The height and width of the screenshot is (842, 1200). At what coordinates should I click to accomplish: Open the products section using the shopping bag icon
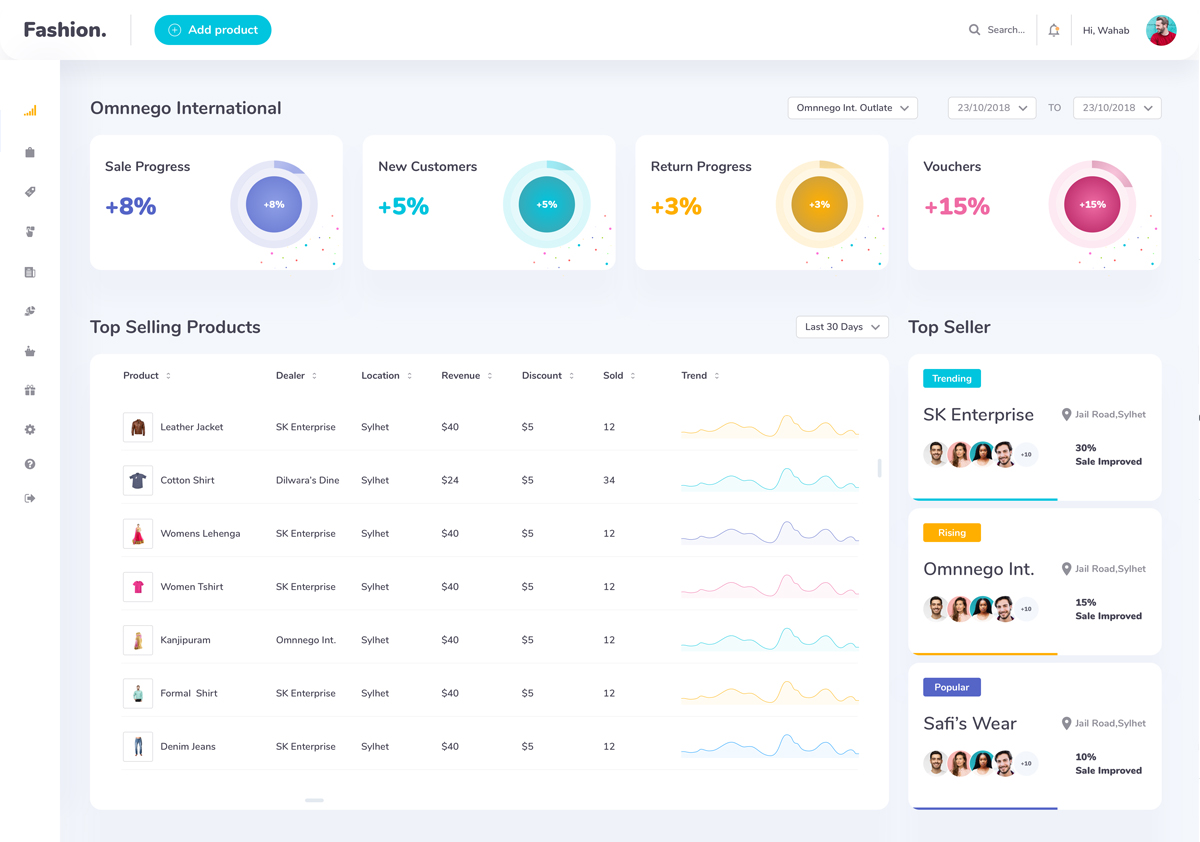click(x=29, y=152)
